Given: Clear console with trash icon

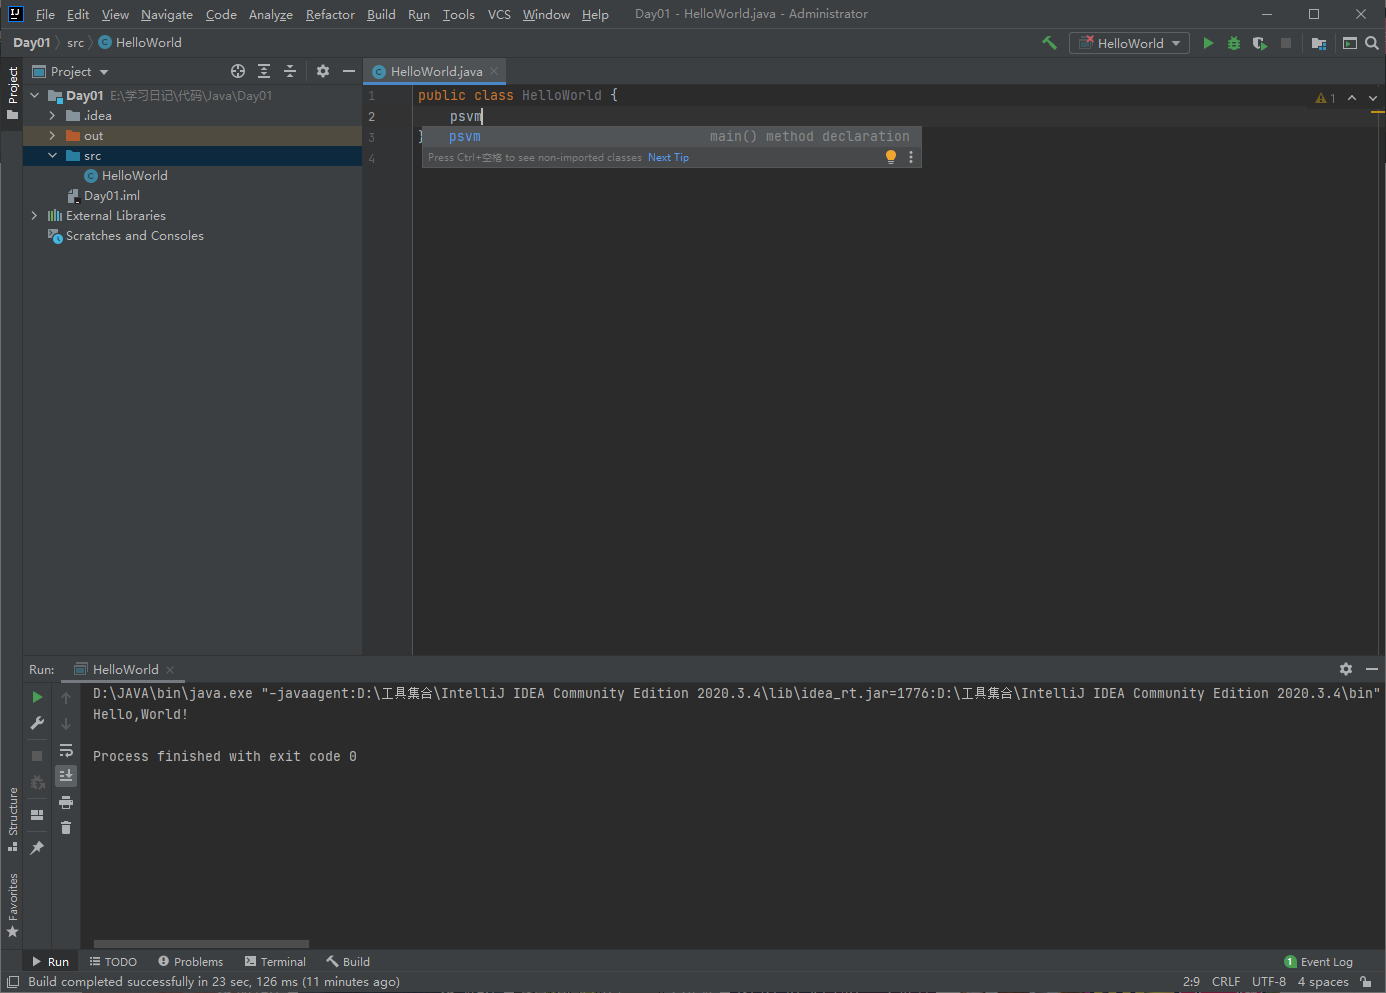Looking at the screenshot, I should [x=66, y=828].
